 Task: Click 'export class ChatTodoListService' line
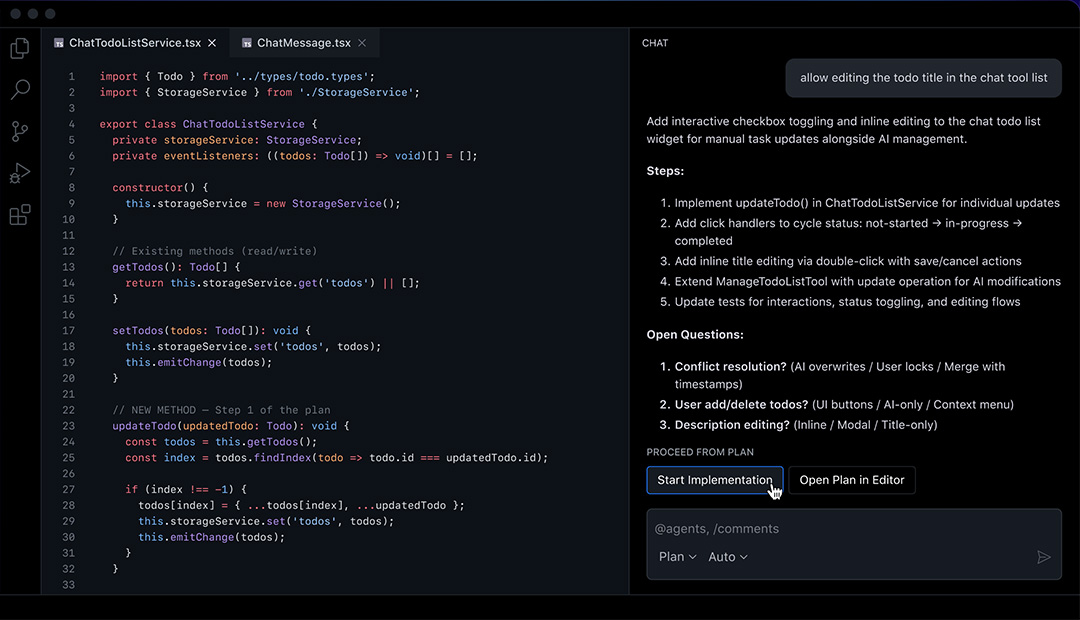tap(208, 124)
